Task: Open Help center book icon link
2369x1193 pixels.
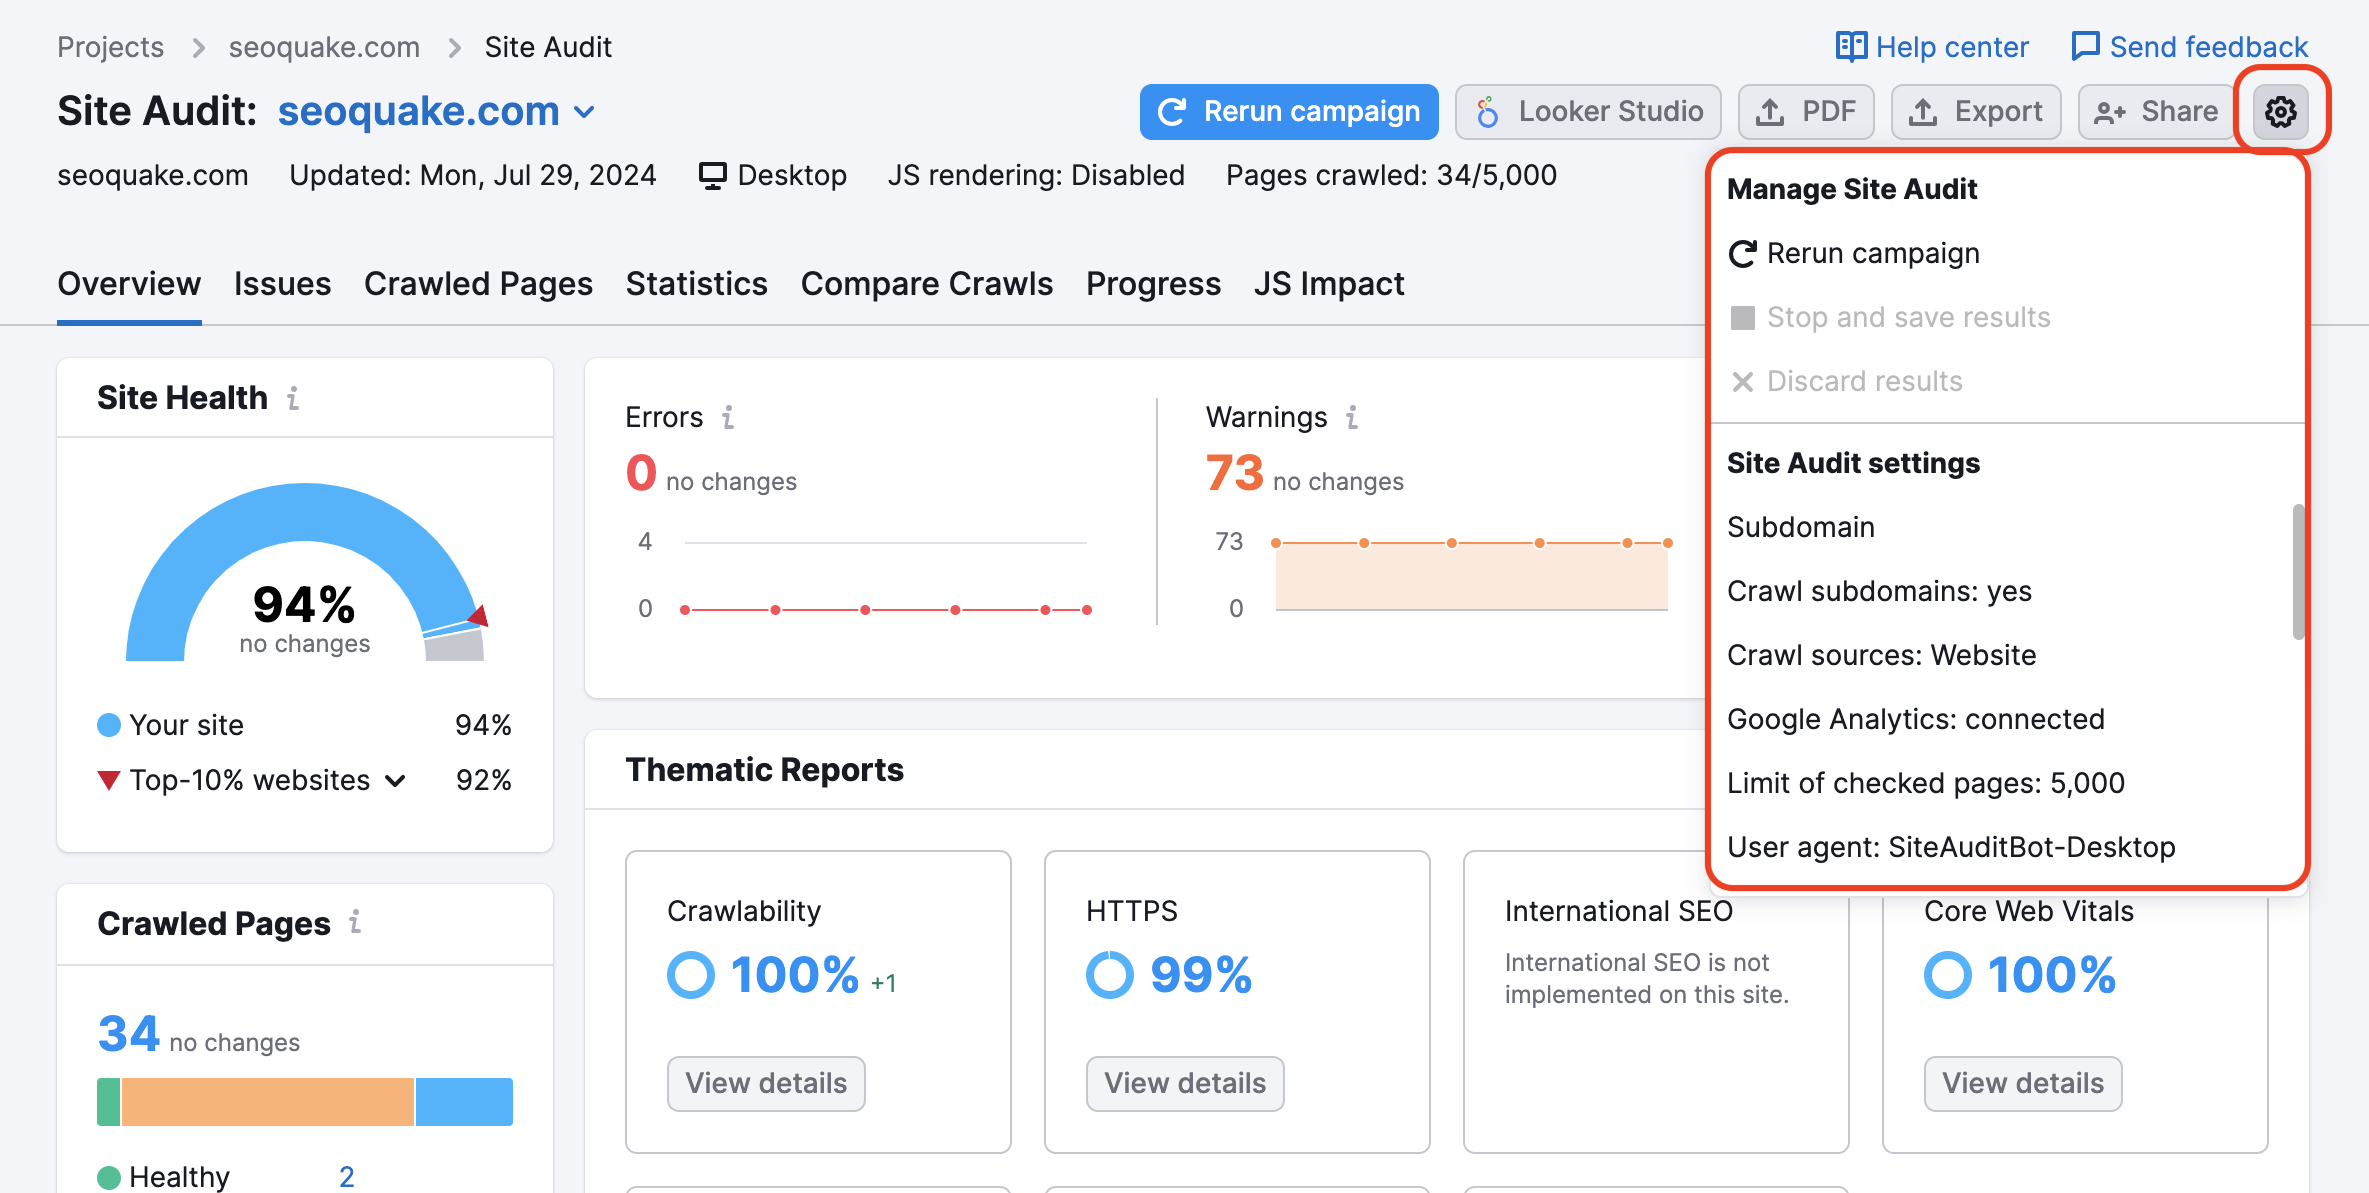Action: click(x=1850, y=46)
